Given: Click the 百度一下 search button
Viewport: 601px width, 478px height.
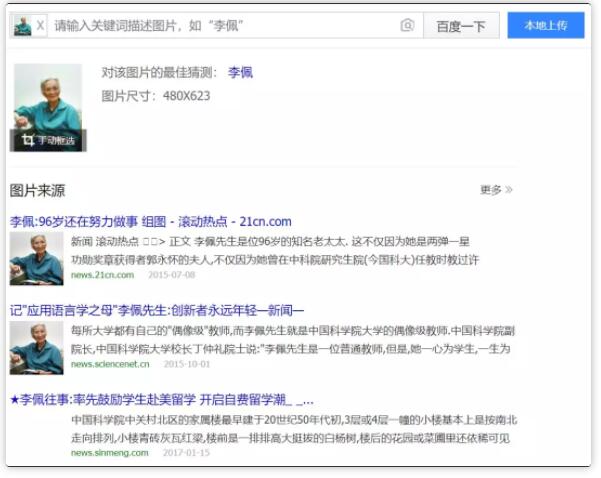Looking at the screenshot, I should (x=461, y=26).
